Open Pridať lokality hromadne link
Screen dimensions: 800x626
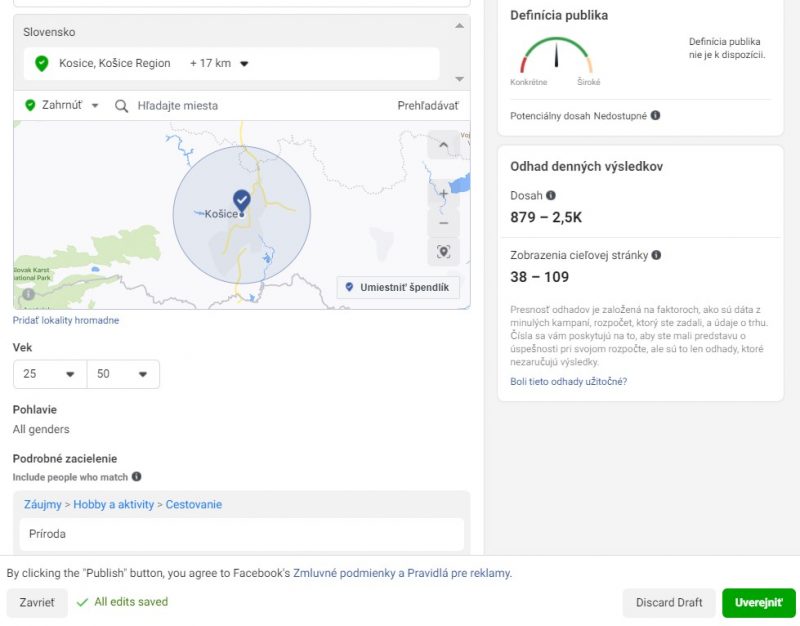click(66, 320)
